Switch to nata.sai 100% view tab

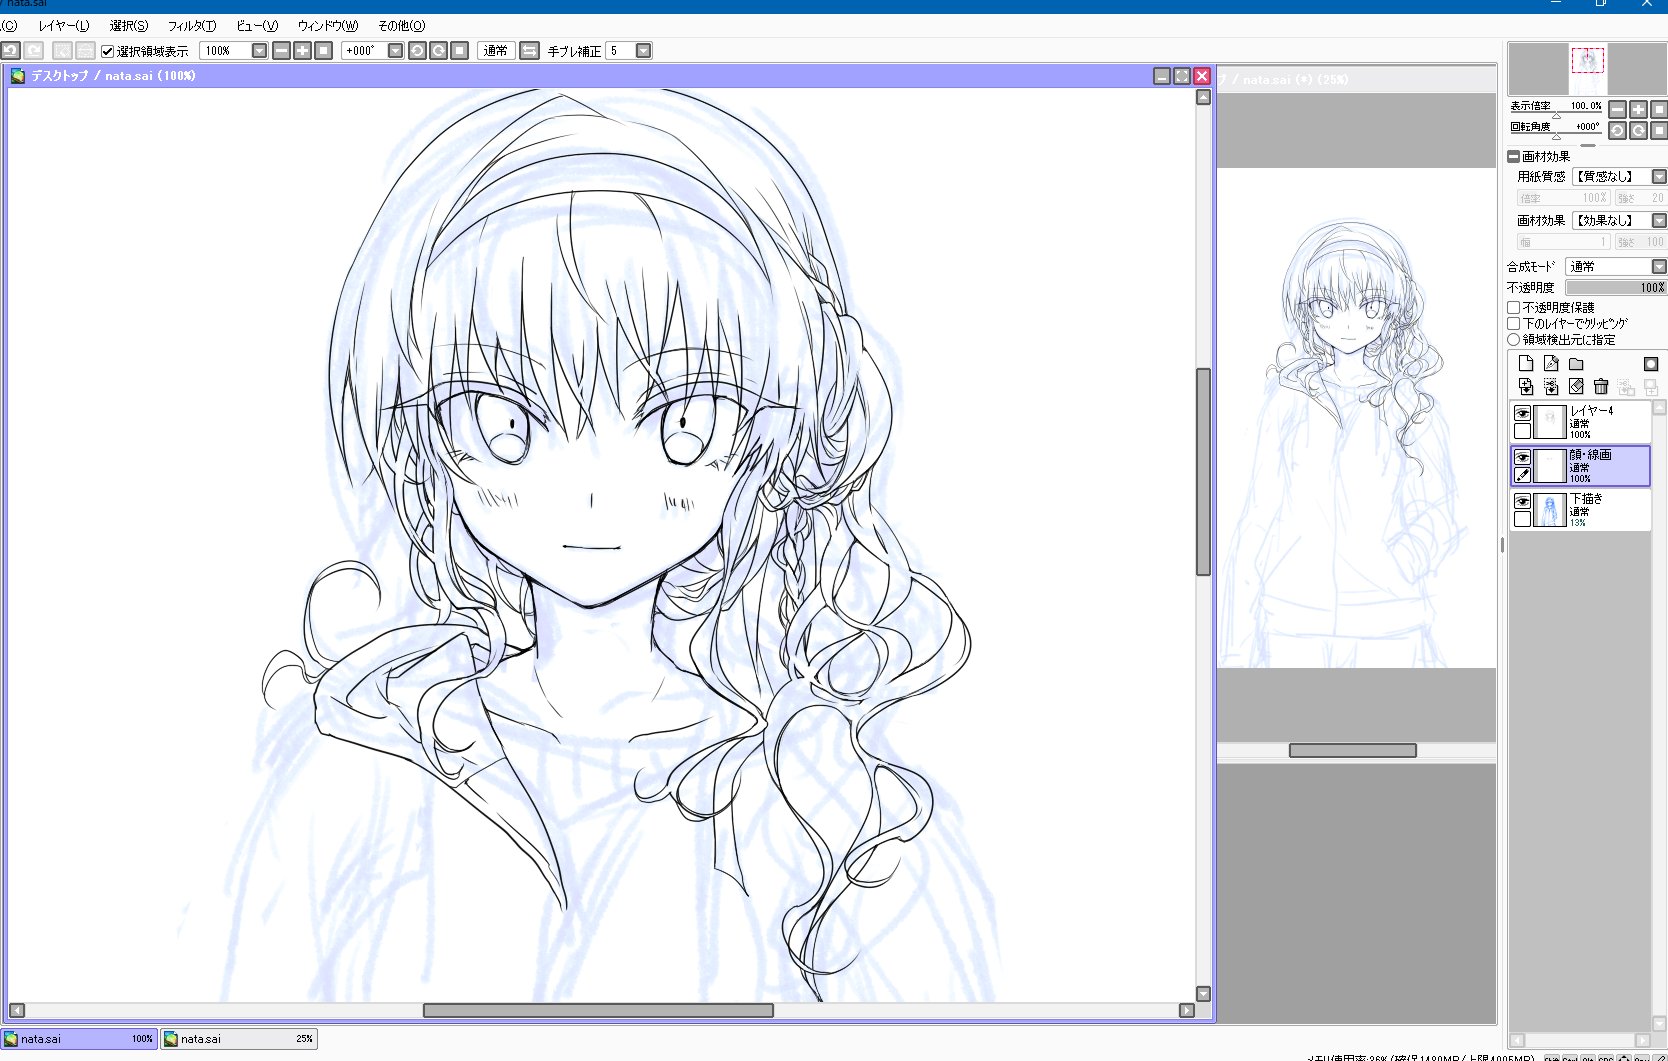pyautogui.click(x=79, y=1039)
